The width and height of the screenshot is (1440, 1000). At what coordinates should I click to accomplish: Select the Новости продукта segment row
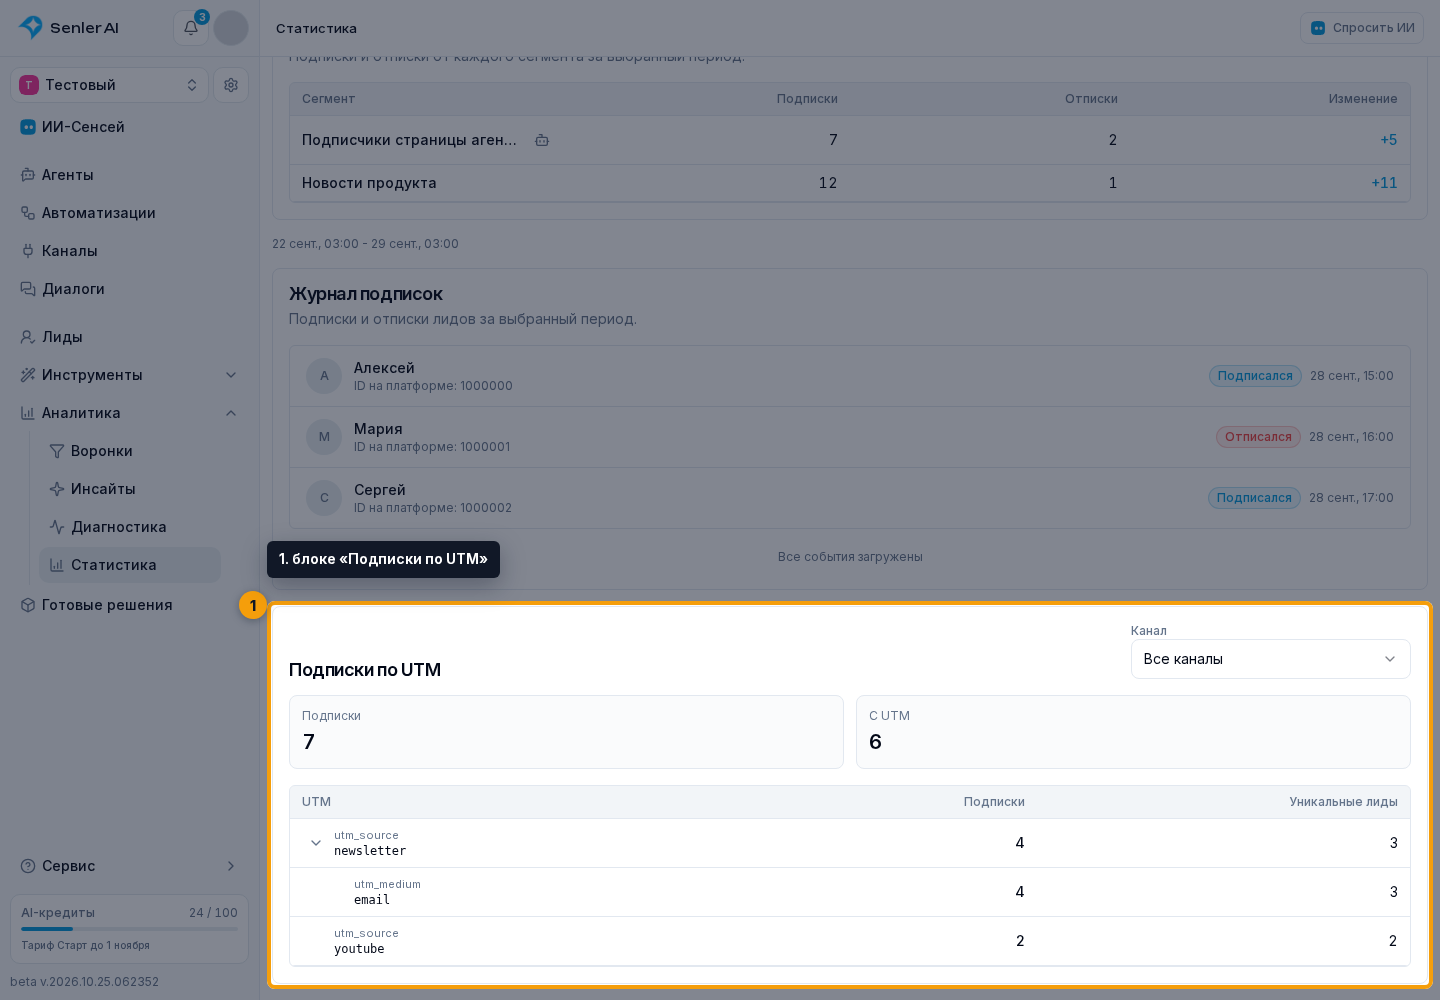pos(850,183)
